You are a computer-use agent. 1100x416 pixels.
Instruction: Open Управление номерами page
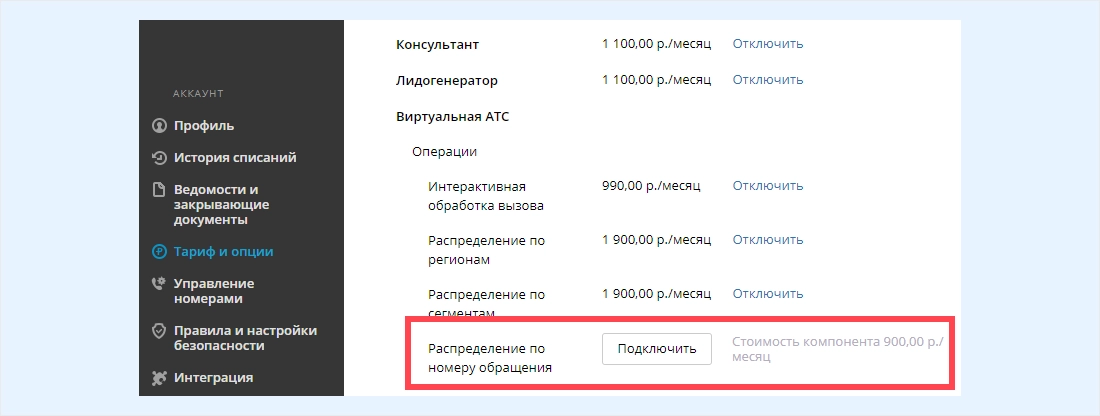214,291
